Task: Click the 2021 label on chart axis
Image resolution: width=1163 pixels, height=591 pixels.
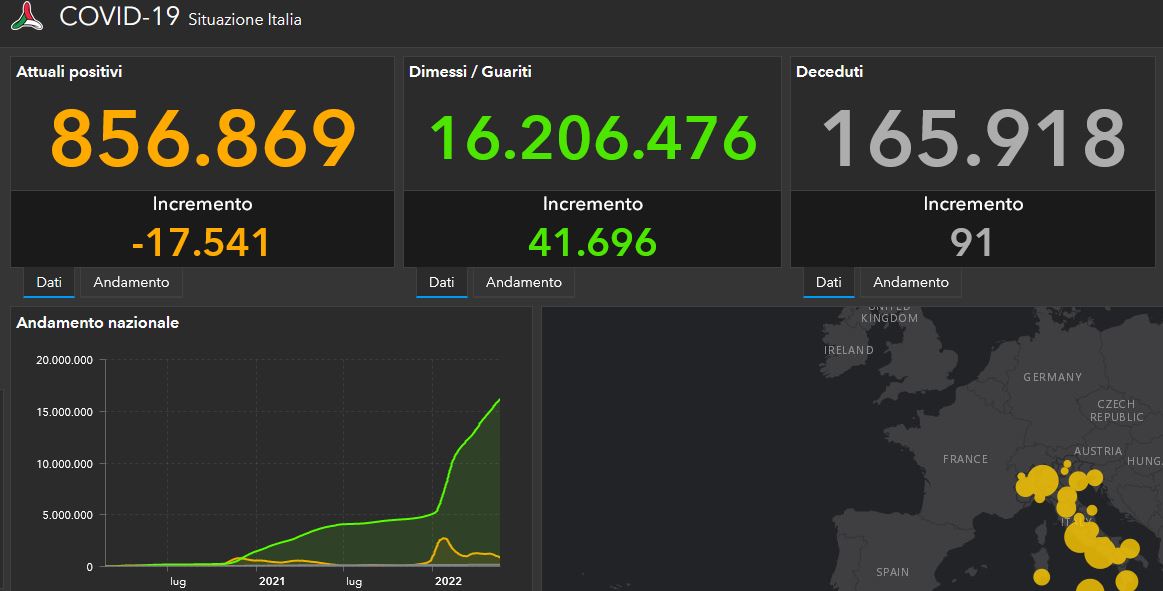Action: (x=272, y=580)
